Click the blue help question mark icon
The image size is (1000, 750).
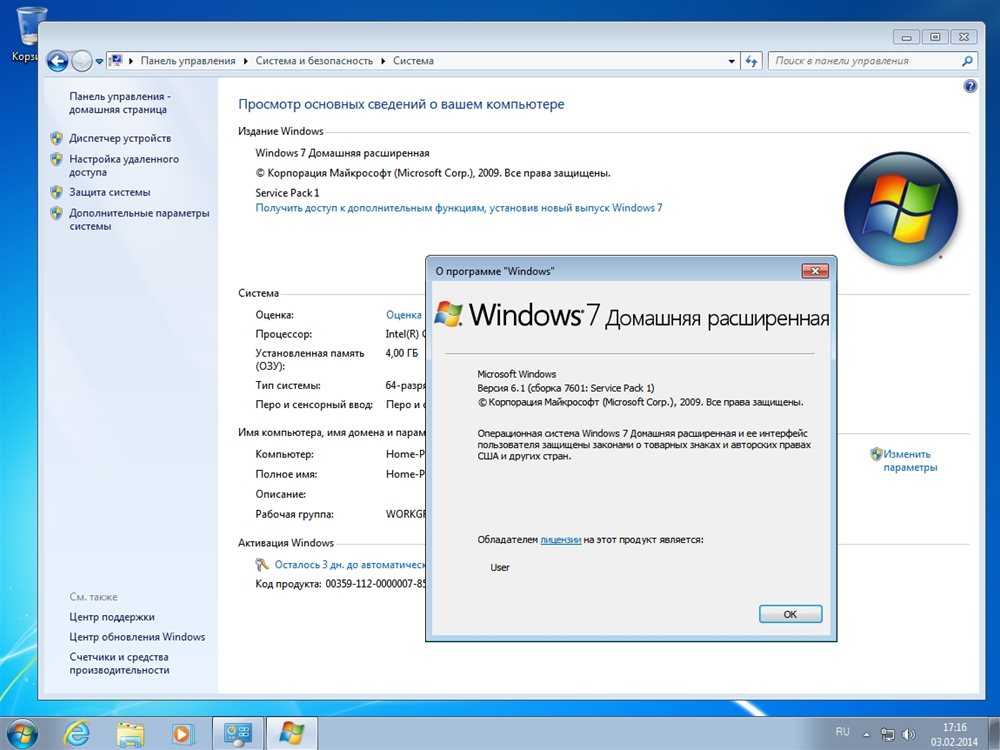click(x=969, y=87)
